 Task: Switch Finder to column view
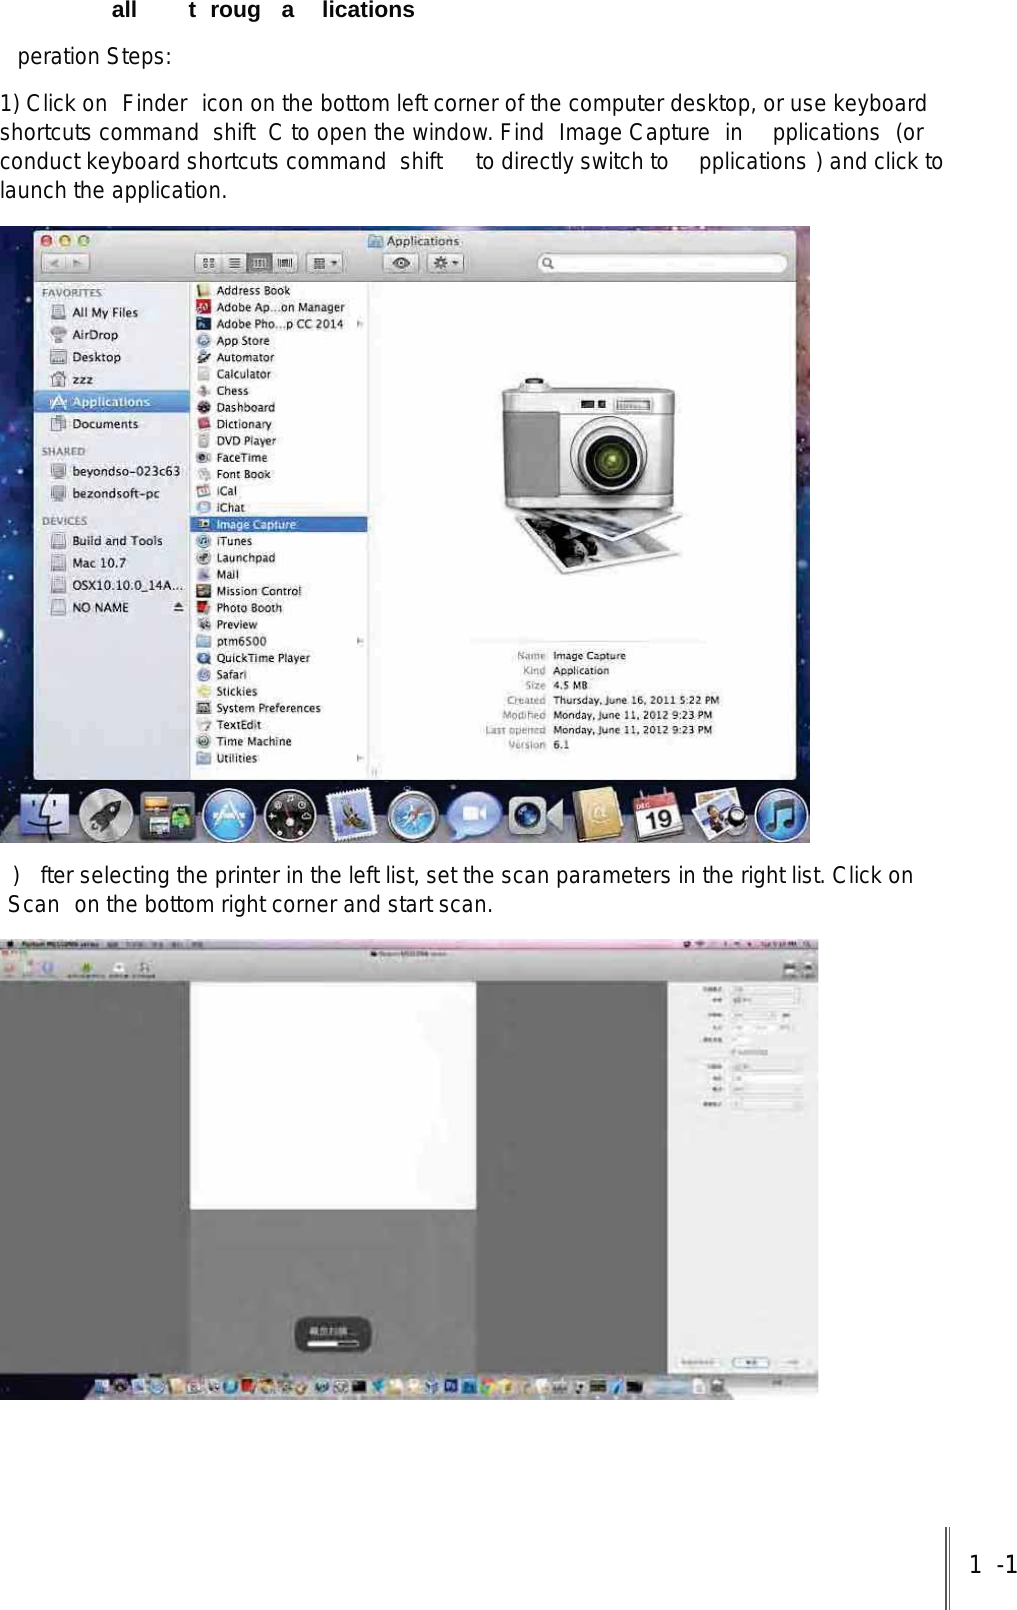pos(259,263)
